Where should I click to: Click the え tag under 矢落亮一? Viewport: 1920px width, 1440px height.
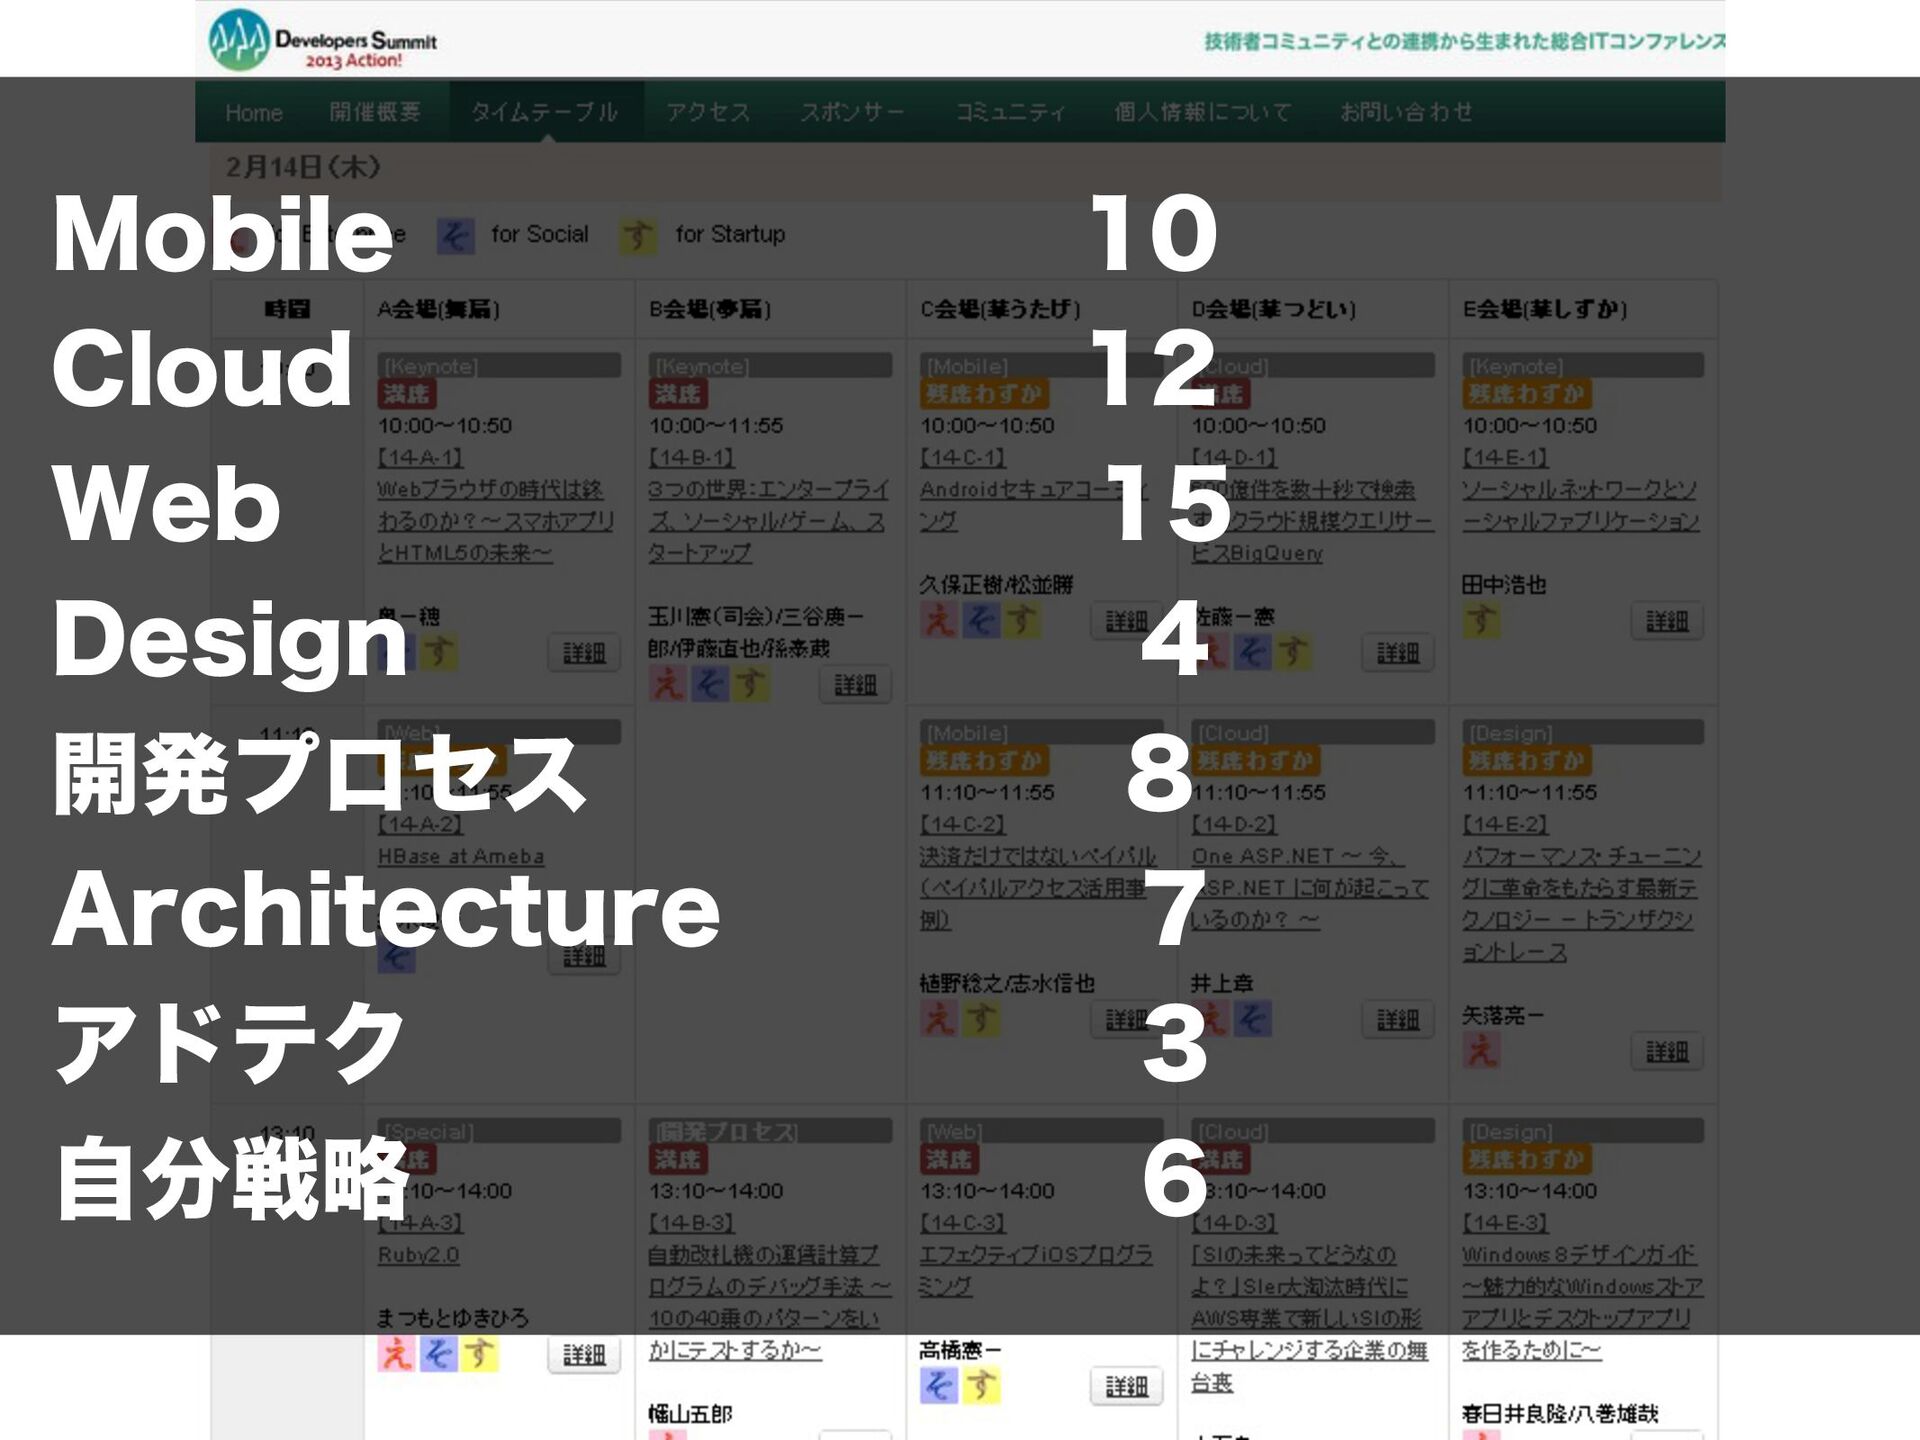click(1481, 1050)
